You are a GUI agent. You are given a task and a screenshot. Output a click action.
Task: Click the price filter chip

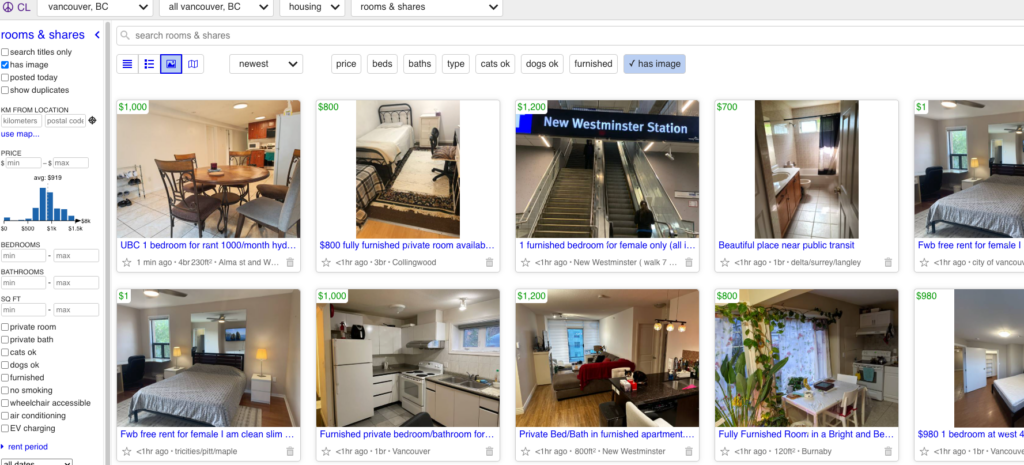click(x=346, y=64)
